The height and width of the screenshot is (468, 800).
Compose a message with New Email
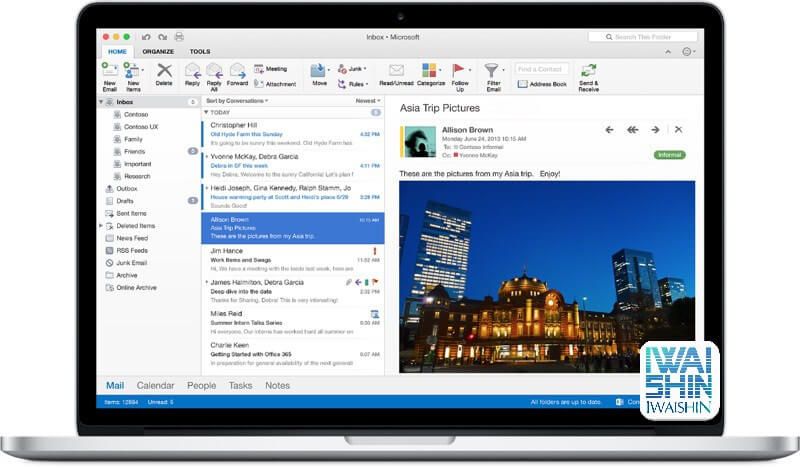pos(110,77)
